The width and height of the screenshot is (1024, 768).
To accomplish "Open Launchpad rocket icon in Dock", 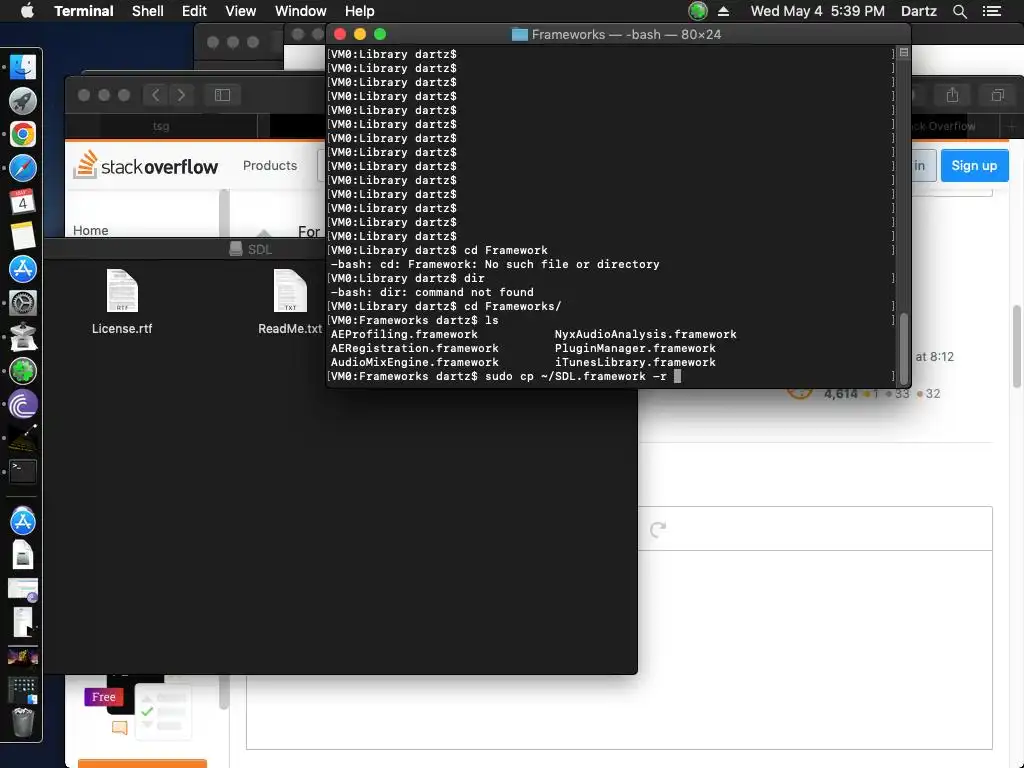I will coord(23,101).
